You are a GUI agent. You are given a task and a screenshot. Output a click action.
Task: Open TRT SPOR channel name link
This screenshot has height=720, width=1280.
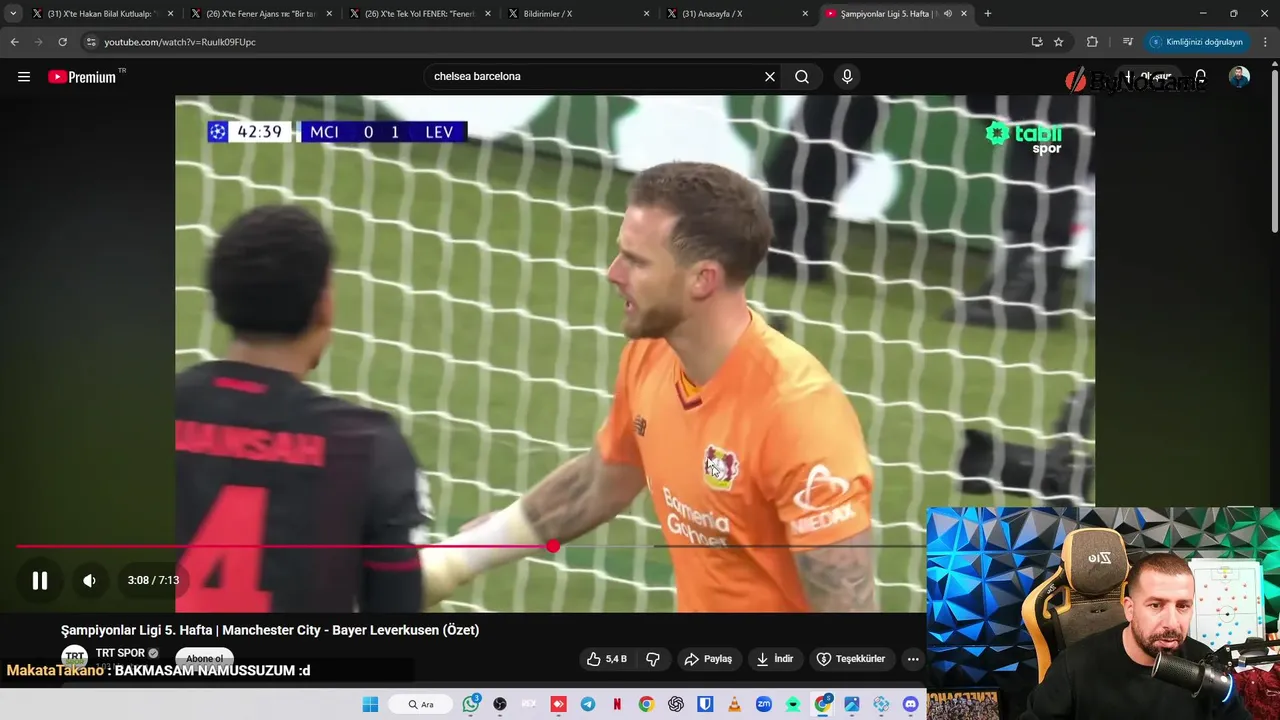pyautogui.click(x=120, y=653)
